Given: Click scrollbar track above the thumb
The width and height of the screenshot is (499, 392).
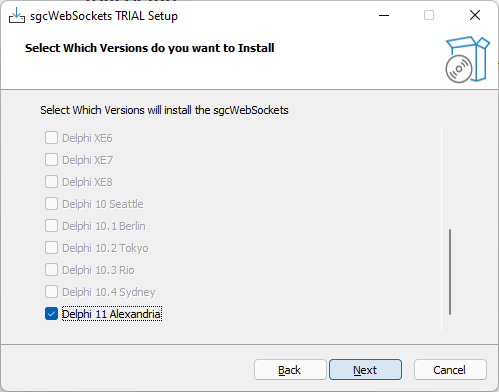Looking at the screenshot, I should point(450,178).
